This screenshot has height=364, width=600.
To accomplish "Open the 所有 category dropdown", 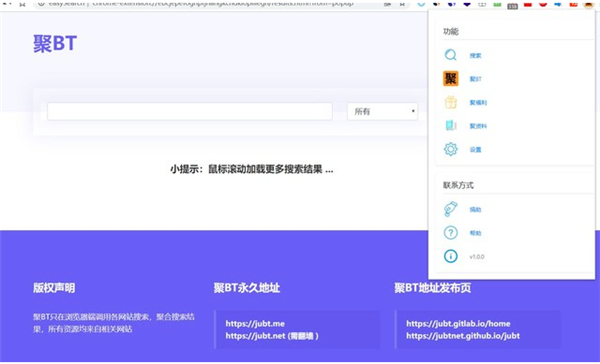I will 382,111.
